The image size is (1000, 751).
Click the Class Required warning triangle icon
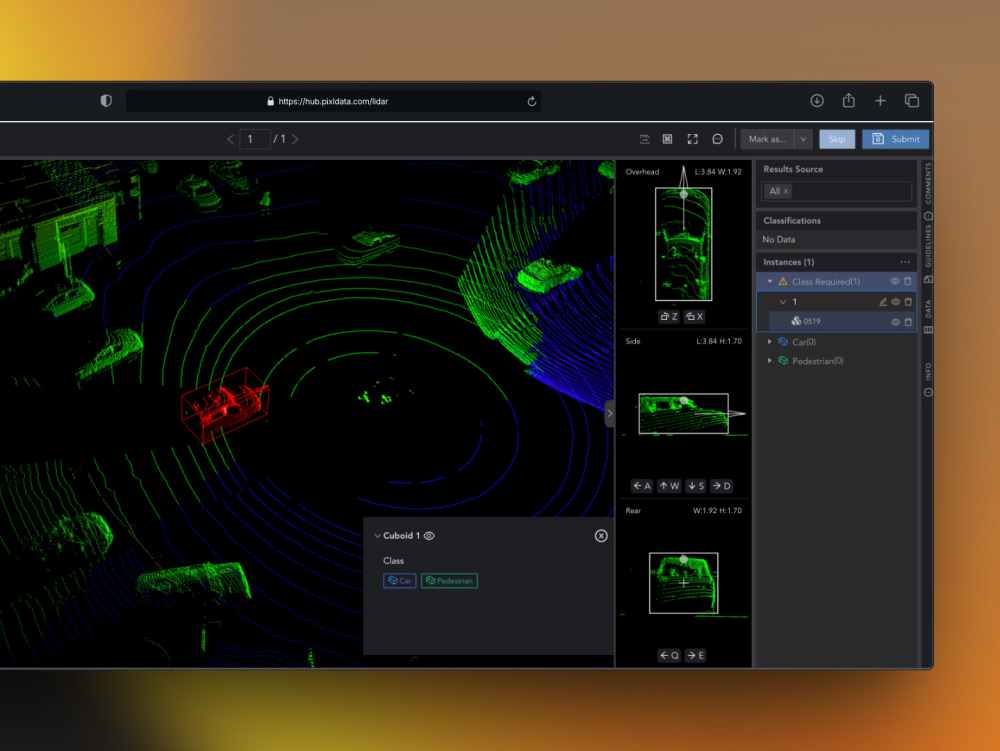[783, 281]
